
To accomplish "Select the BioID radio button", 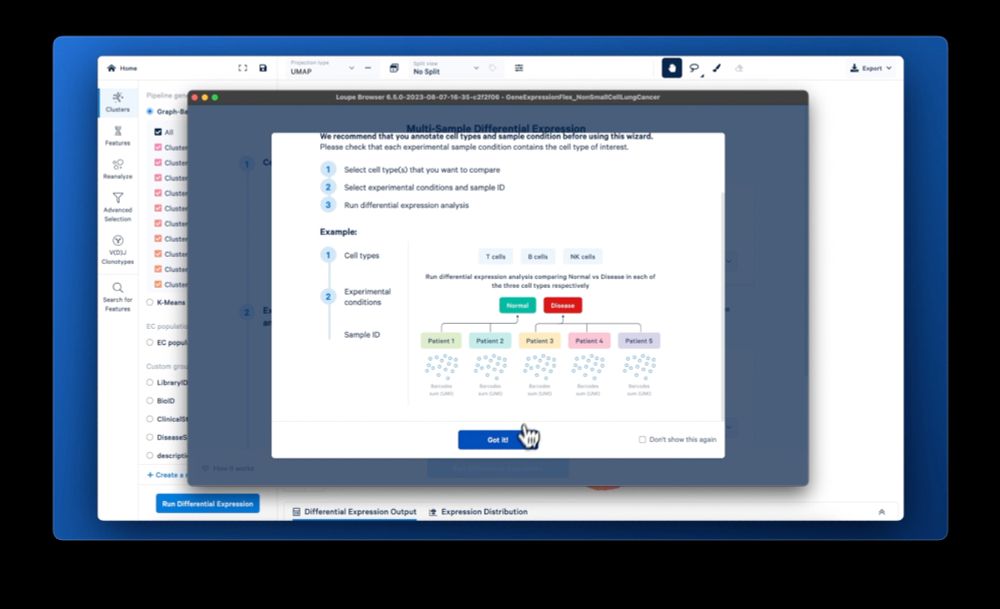I will [150, 400].
